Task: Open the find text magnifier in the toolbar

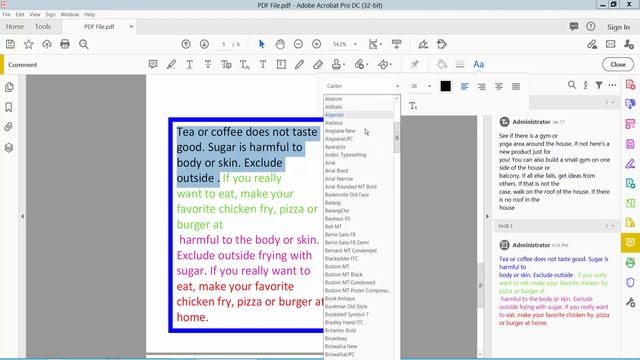Action: pyautogui.click(x=84, y=44)
